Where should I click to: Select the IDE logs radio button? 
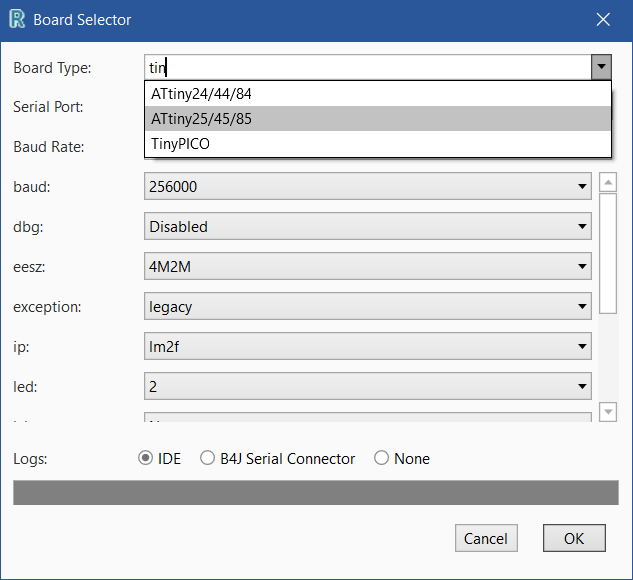point(146,459)
